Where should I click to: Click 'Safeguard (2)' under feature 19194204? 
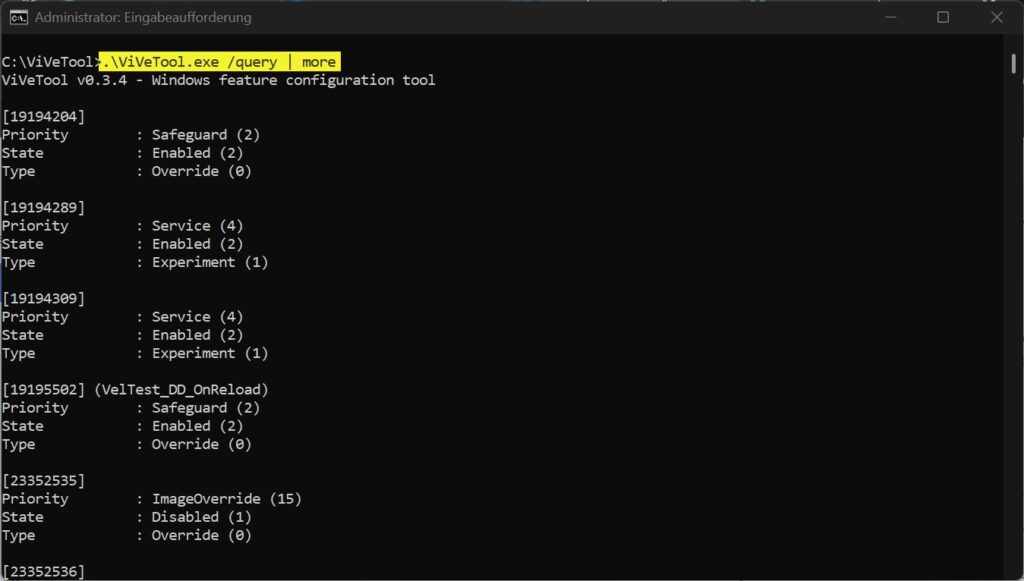coord(206,135)
